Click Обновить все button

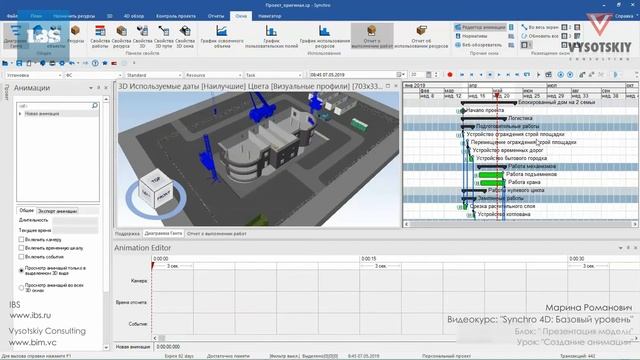(x=540, y=36)
